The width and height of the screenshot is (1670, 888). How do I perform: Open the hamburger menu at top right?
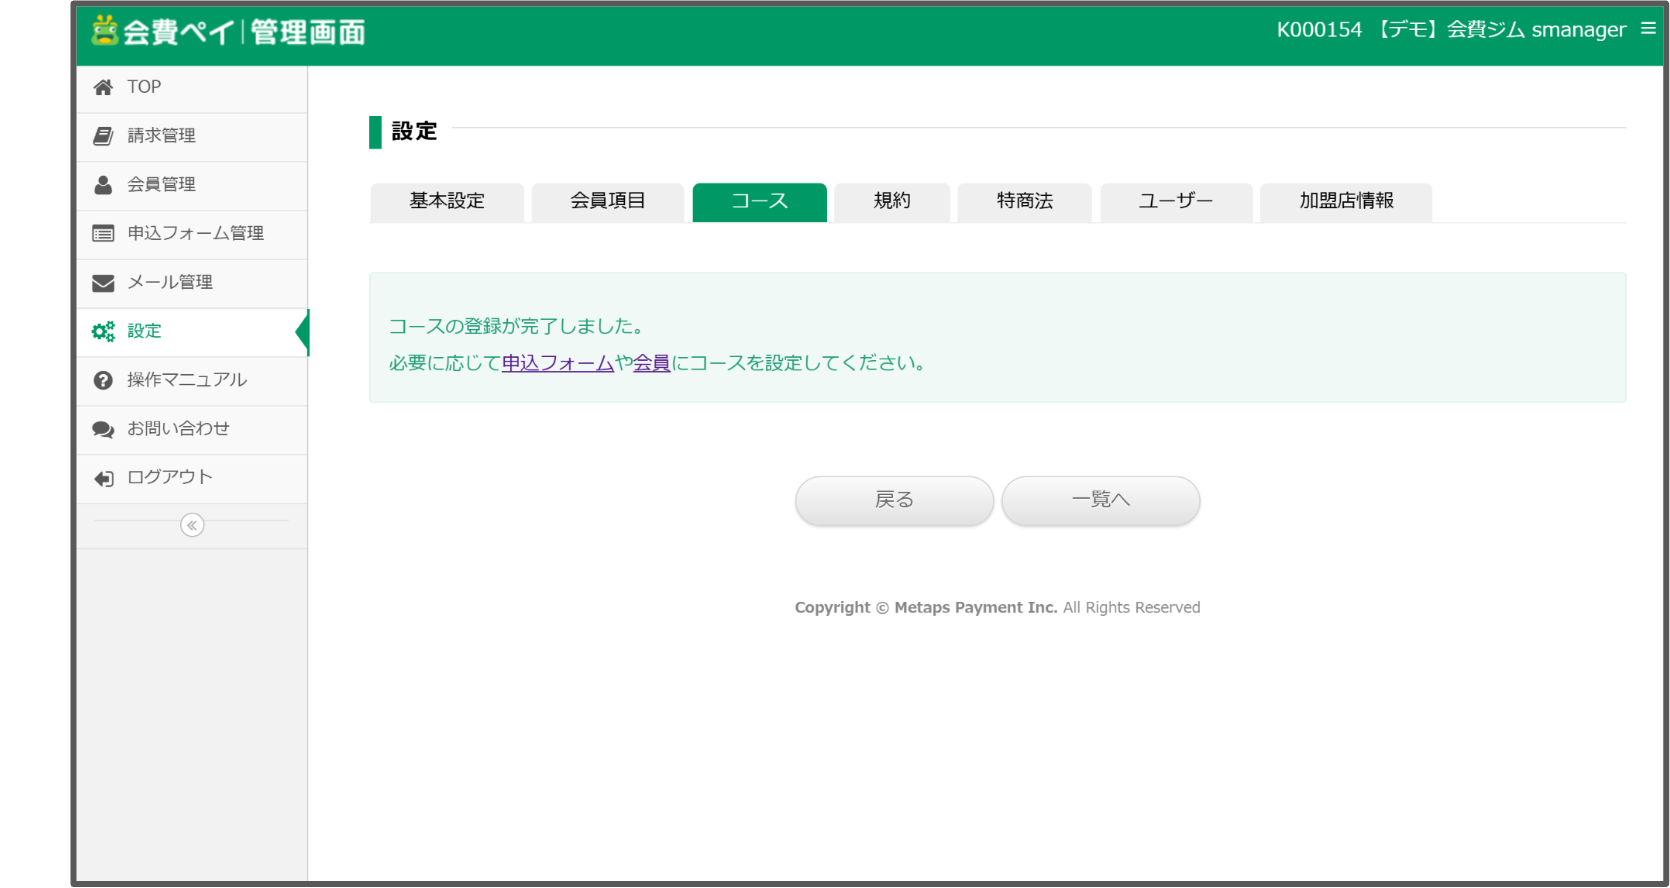point(1648,29)
